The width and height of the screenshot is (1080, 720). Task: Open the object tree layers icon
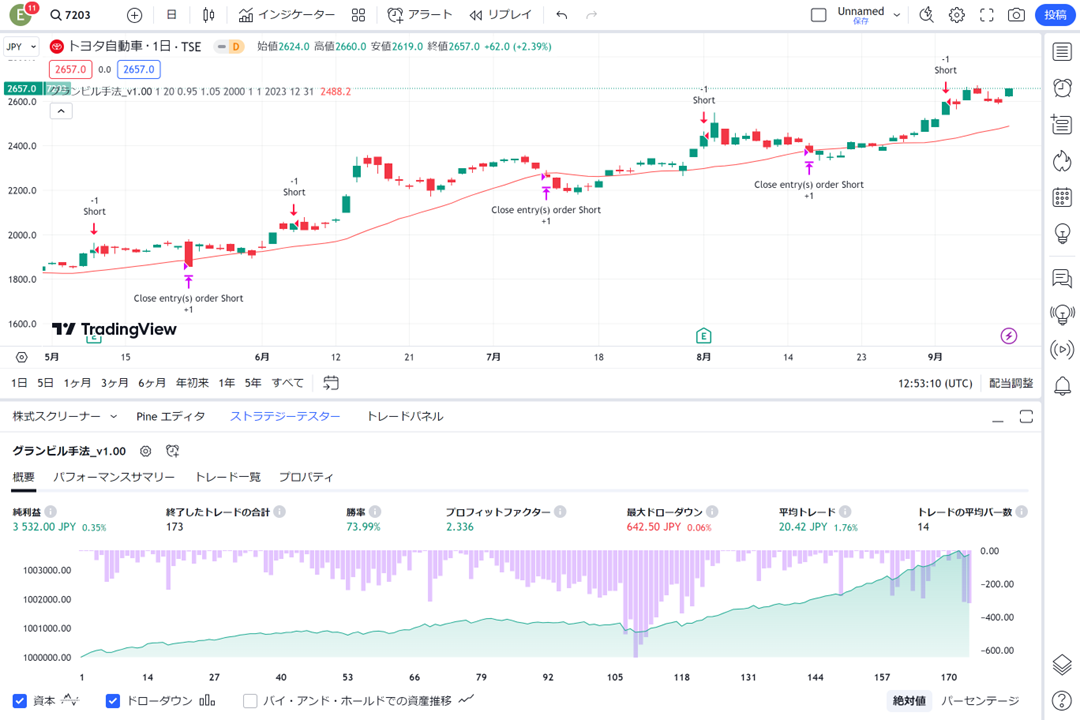(x=1062, y=665)
